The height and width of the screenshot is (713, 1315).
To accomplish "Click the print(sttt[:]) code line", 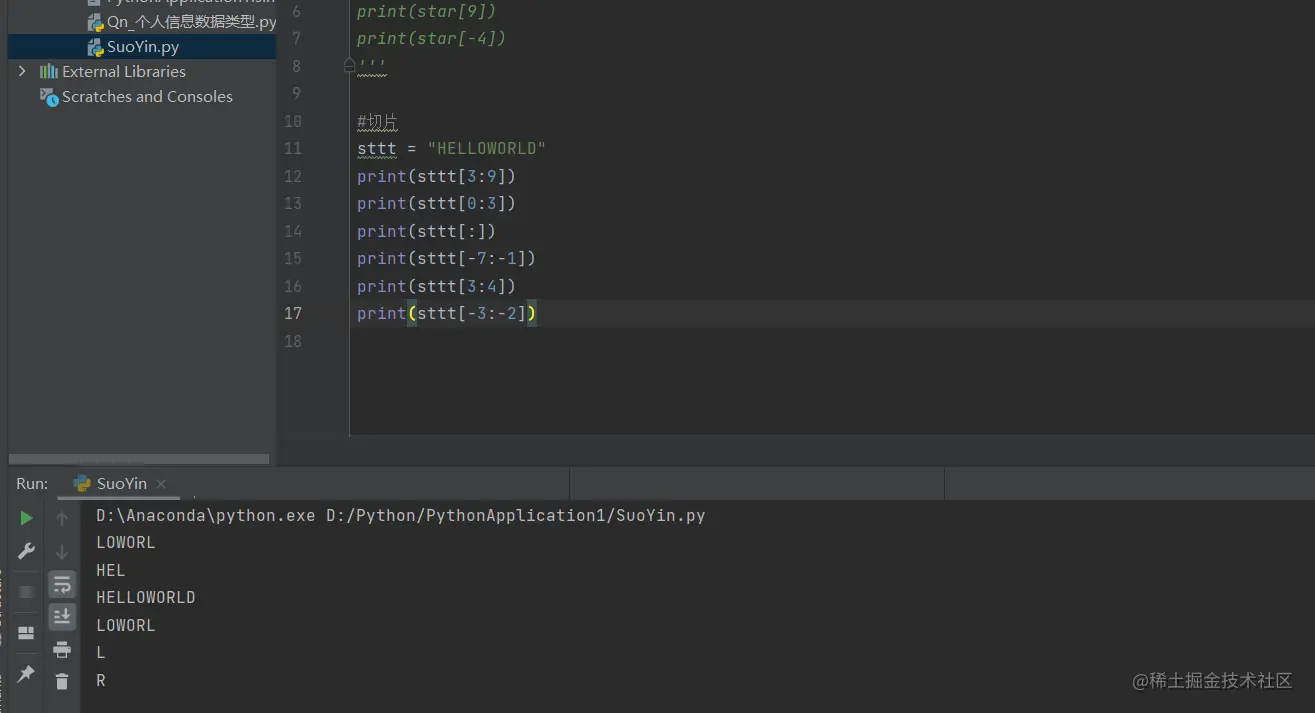I will pos(426,231).
